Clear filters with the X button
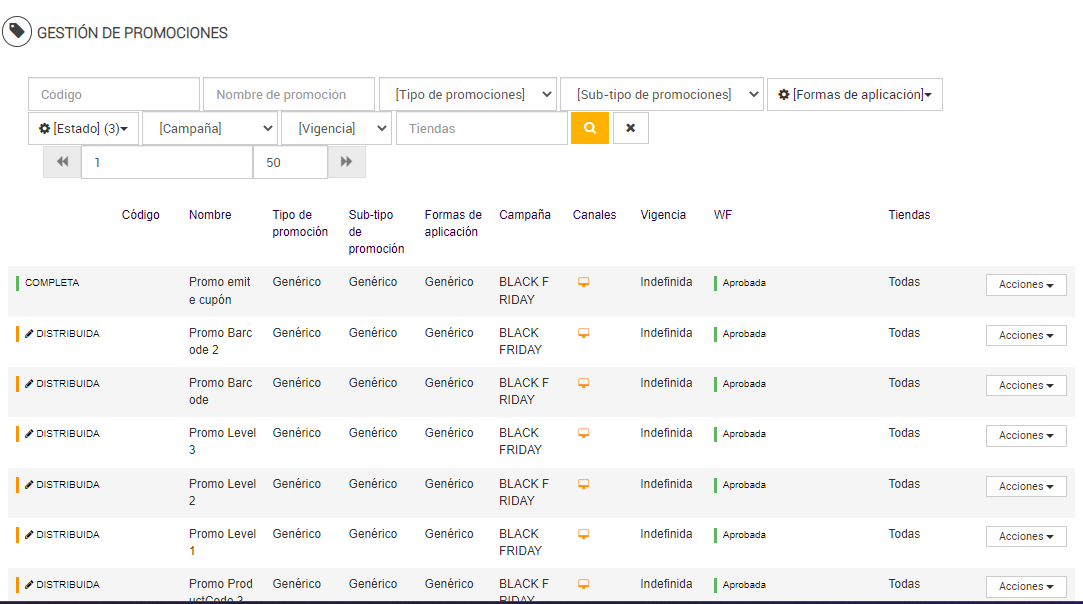Image resolution: width=1083 pixels, height=604 pixels. tap(631, 128)
